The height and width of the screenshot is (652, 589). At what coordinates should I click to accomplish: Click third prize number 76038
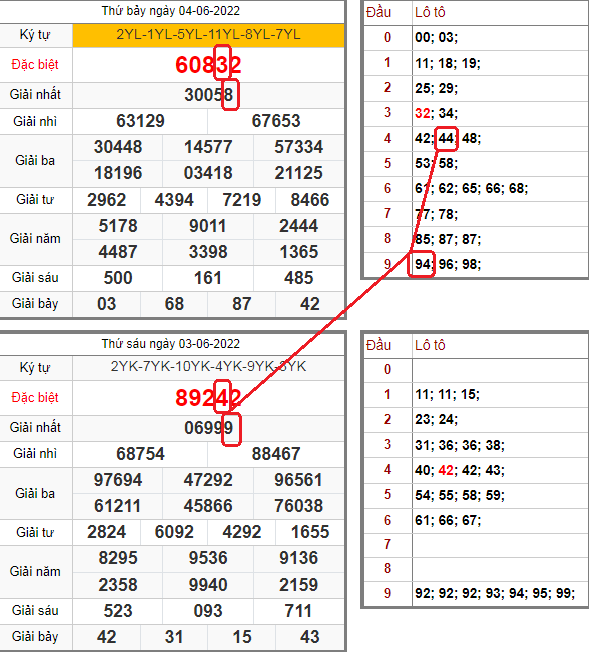pos(298,506)
